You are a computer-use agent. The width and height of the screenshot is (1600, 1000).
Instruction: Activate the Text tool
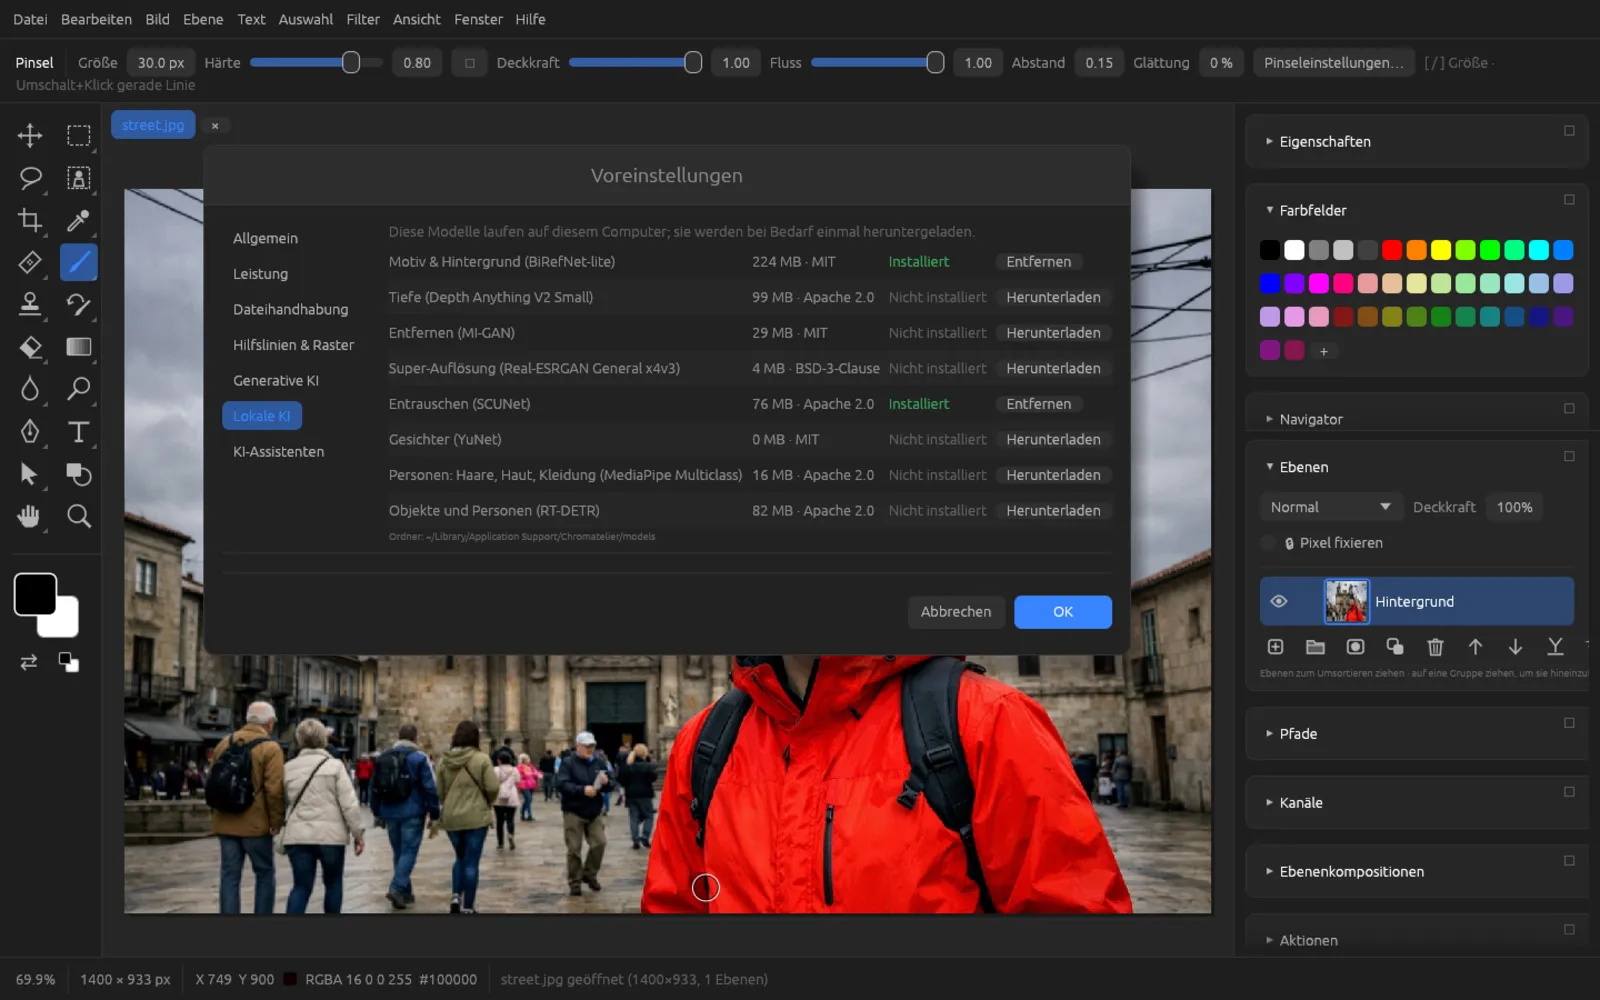(78, 431)
